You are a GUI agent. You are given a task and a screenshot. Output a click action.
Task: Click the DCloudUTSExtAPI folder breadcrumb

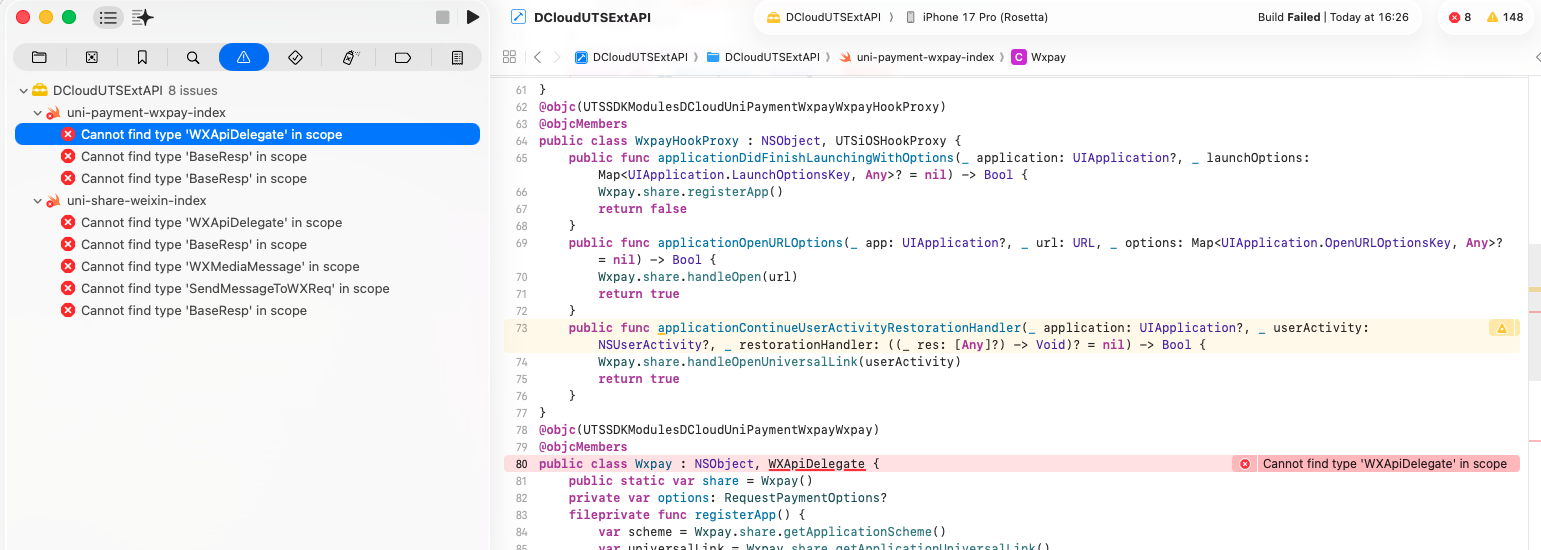[x=763, y=57]
